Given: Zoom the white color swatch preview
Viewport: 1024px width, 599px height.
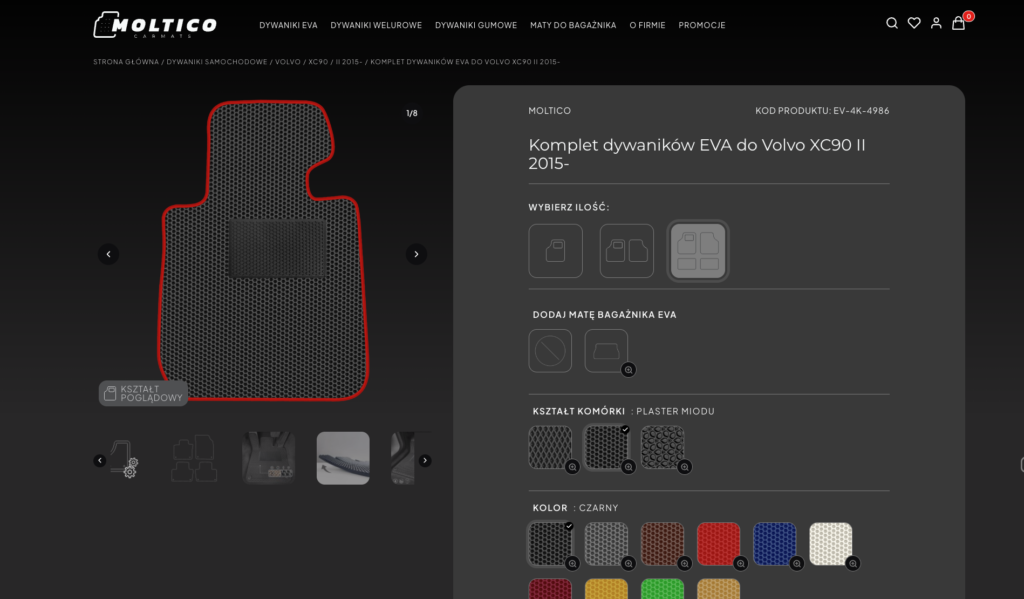Looking at the screenshot, I should 853,563.
